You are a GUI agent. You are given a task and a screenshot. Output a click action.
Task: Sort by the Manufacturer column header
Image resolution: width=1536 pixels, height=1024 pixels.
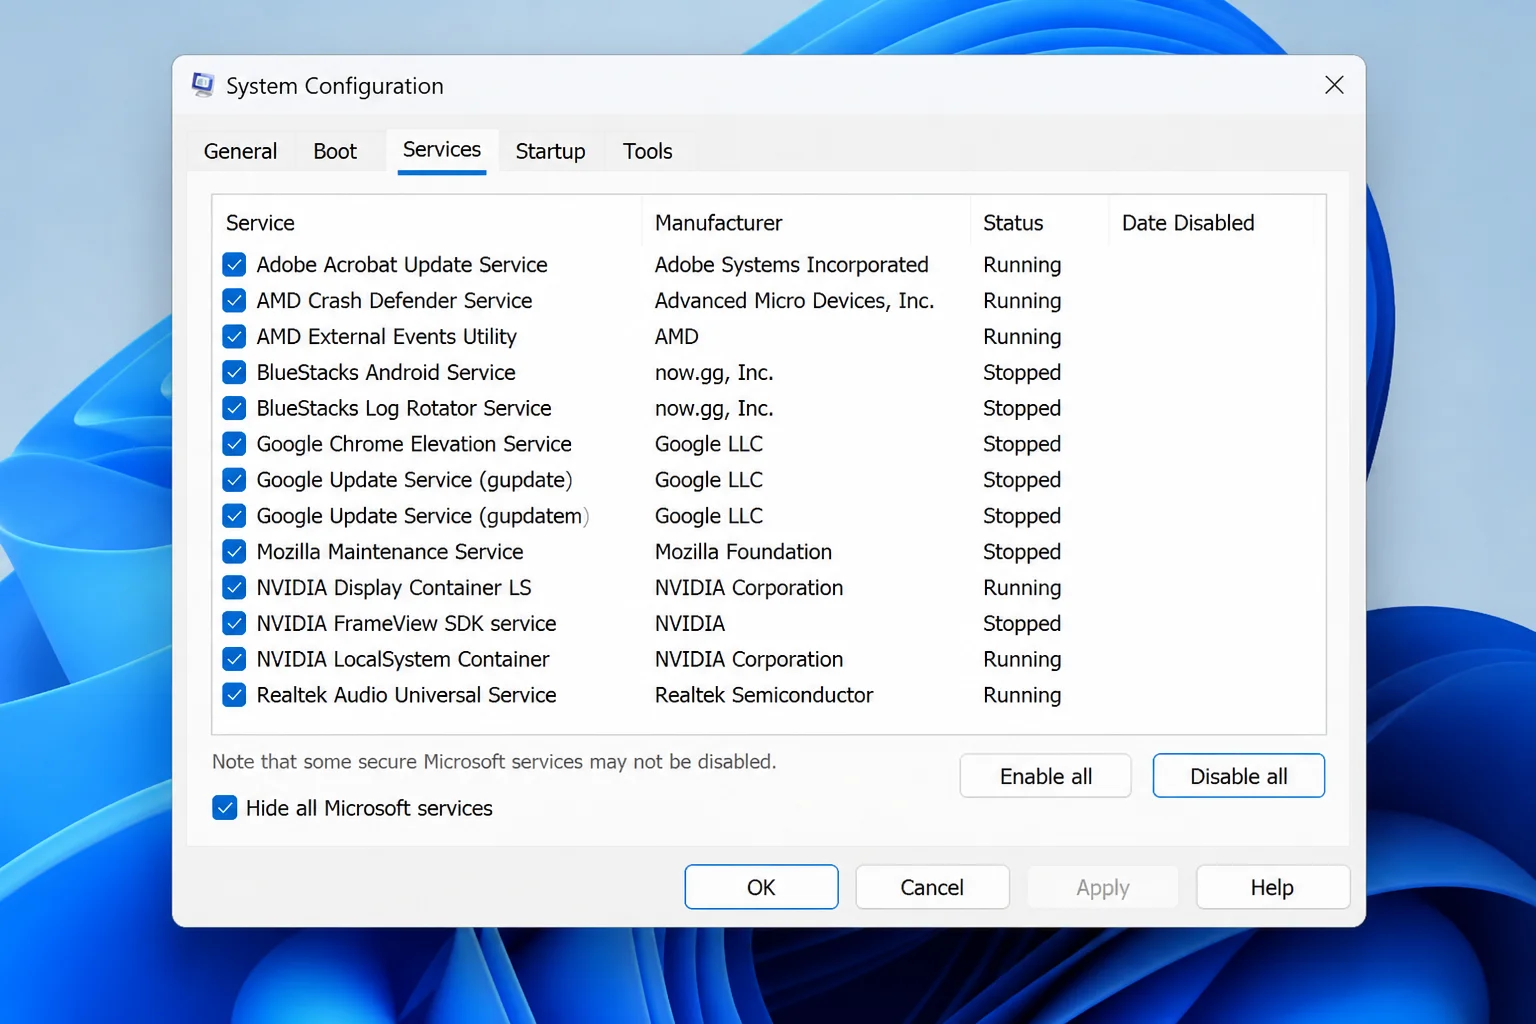pos(806,223)
